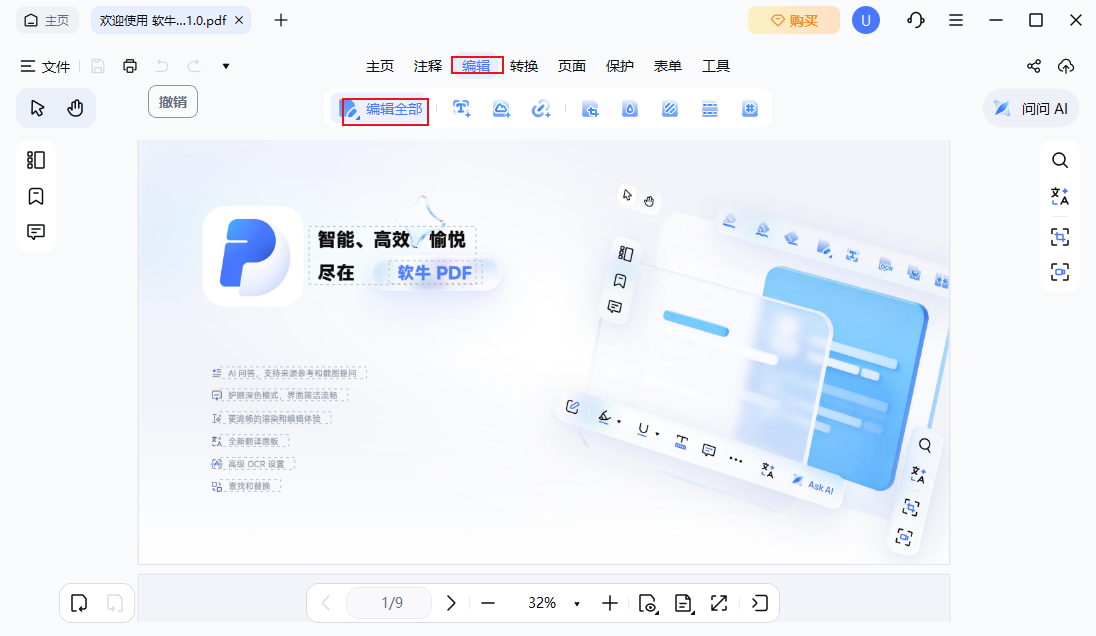Switch to the 表单 tab
The image size is (1096, 636).
click(668, 66)
